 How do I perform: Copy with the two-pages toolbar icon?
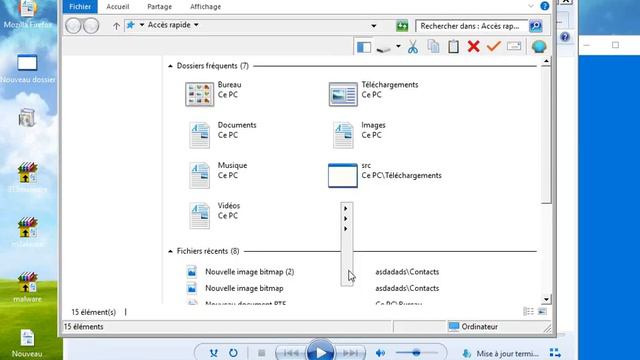click(433, 47)
